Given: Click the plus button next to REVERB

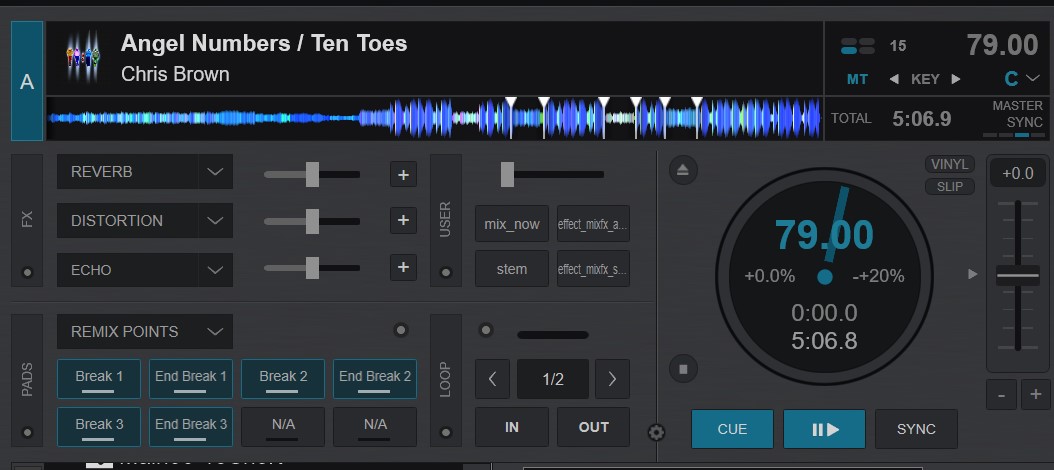Looking at the screenshot, I should click(403, 174).
